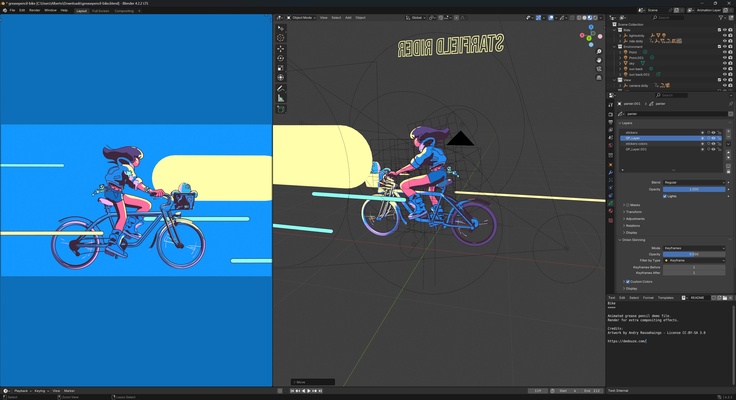Open the Templates menu in text editor
The image size is (736, 400).
pos(666,298)
